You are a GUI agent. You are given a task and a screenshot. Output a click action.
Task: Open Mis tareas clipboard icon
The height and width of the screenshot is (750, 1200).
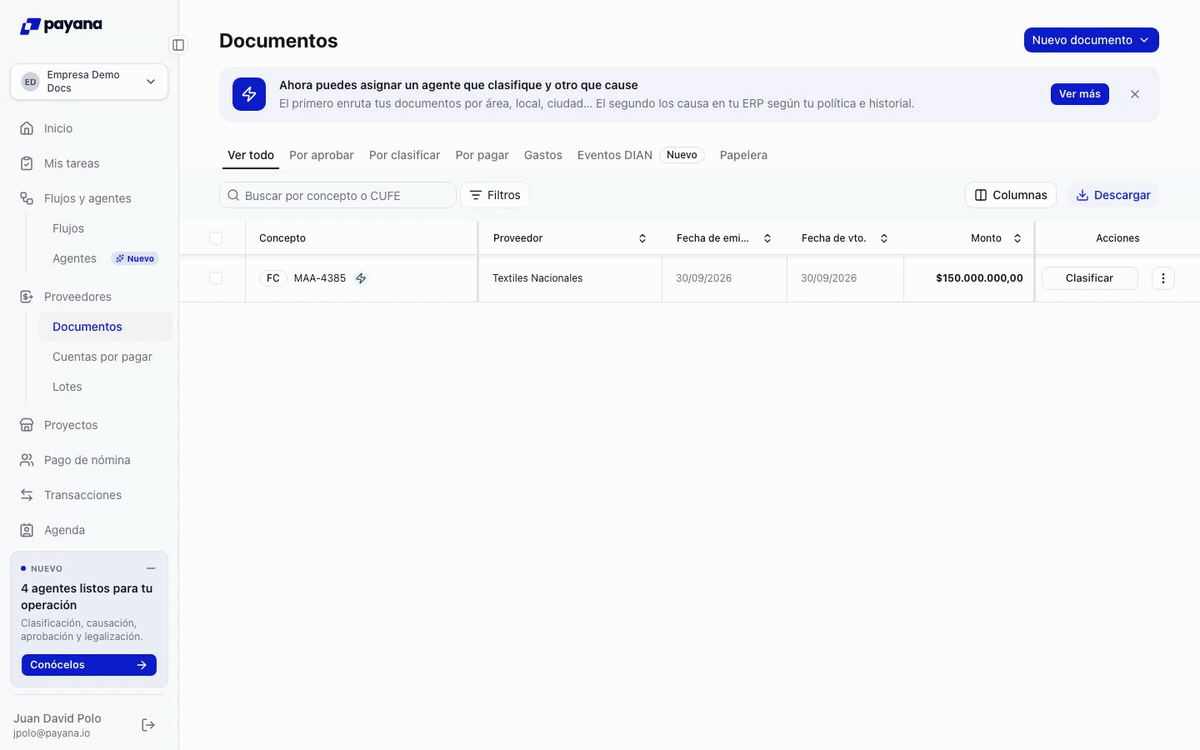tap(27, 163)
